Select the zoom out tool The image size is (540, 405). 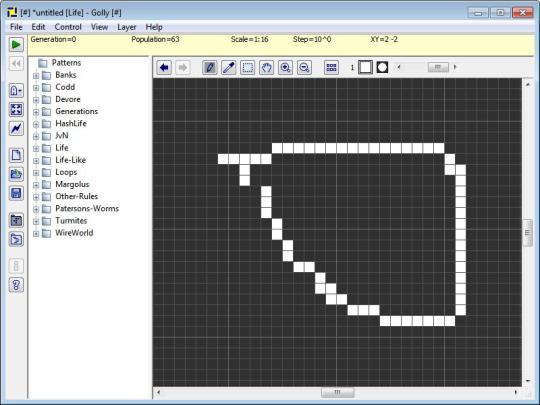304,67
